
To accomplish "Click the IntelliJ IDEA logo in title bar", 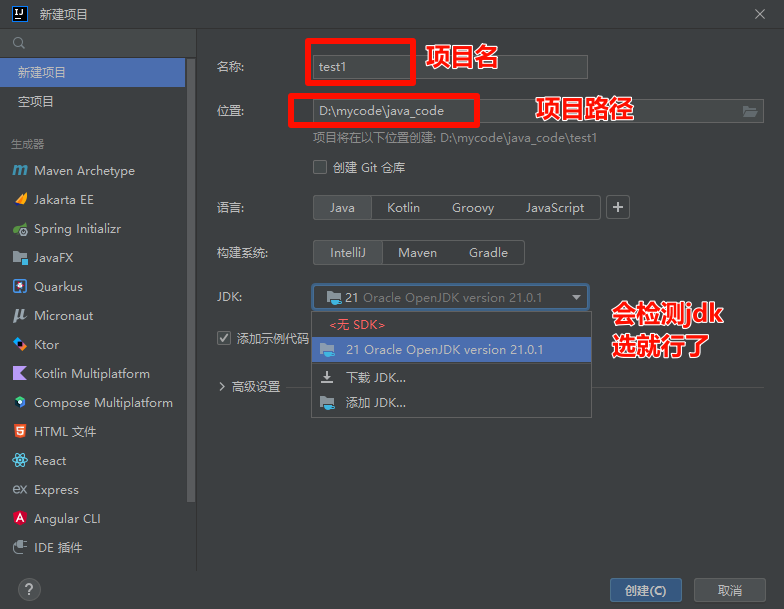I will (20, 14).
